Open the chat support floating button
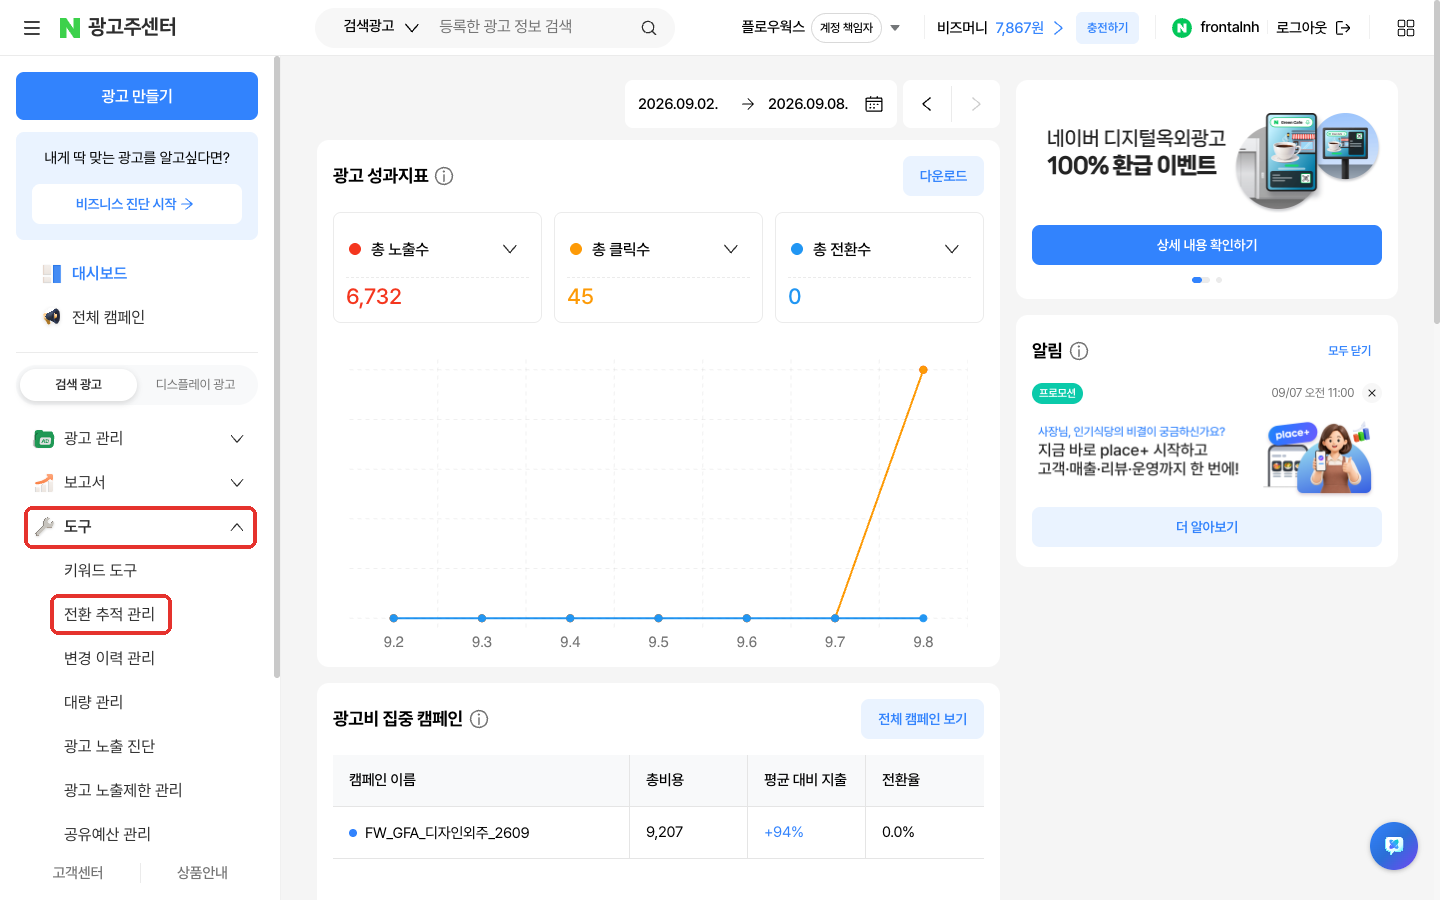 click(x=1394, y=846)
